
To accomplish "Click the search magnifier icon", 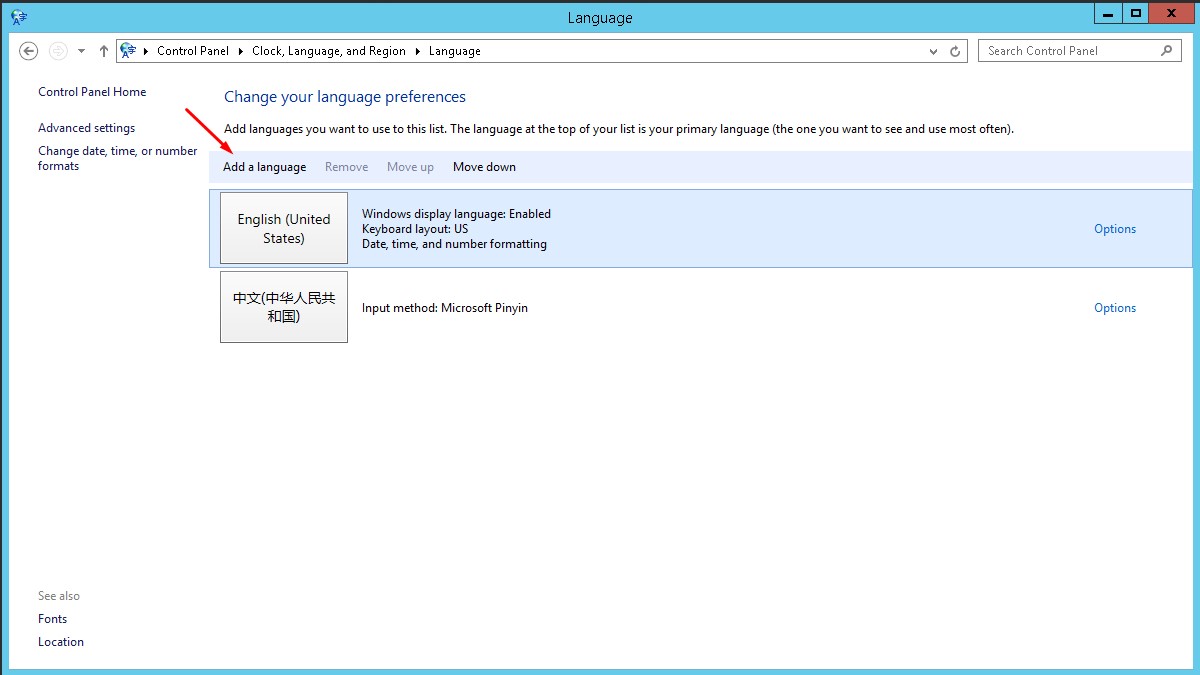I will 1167,51.
